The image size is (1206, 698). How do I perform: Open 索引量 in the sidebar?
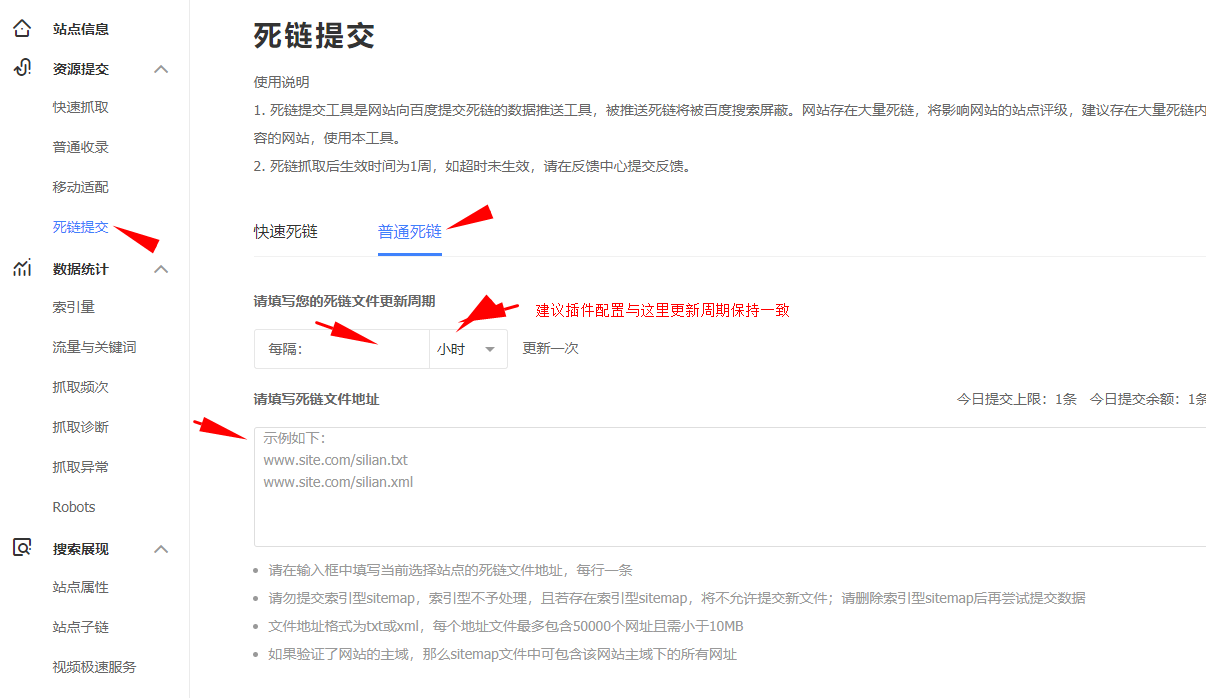click(x=74, y=307)
